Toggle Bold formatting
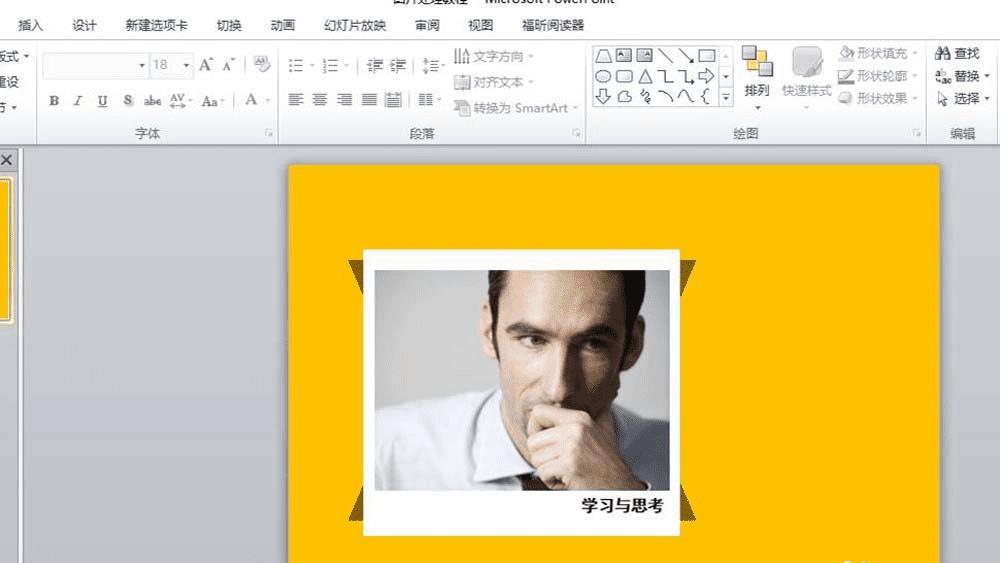Viewport: 1000px width, 563px height. 54,101
